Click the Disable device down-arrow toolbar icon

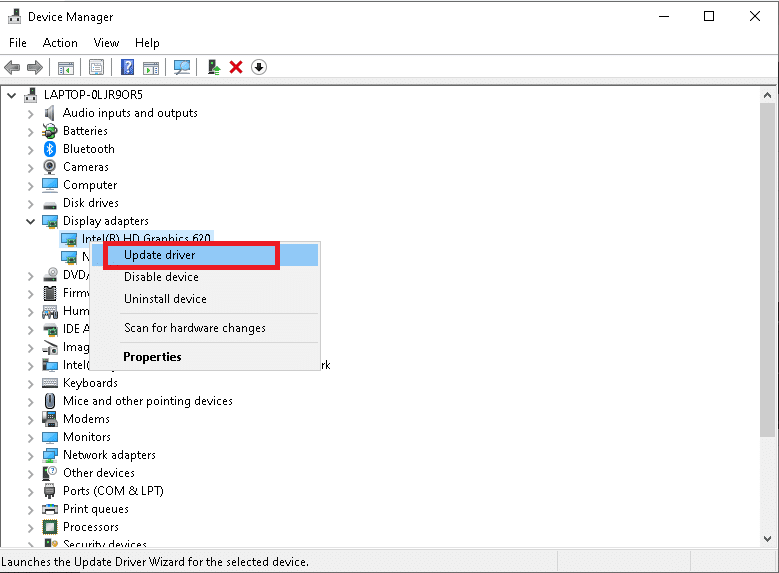(x=259, y=67)
